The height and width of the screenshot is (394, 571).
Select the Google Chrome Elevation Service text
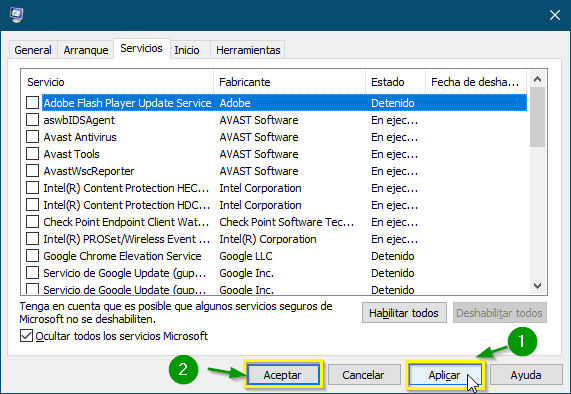coord(122,256)
